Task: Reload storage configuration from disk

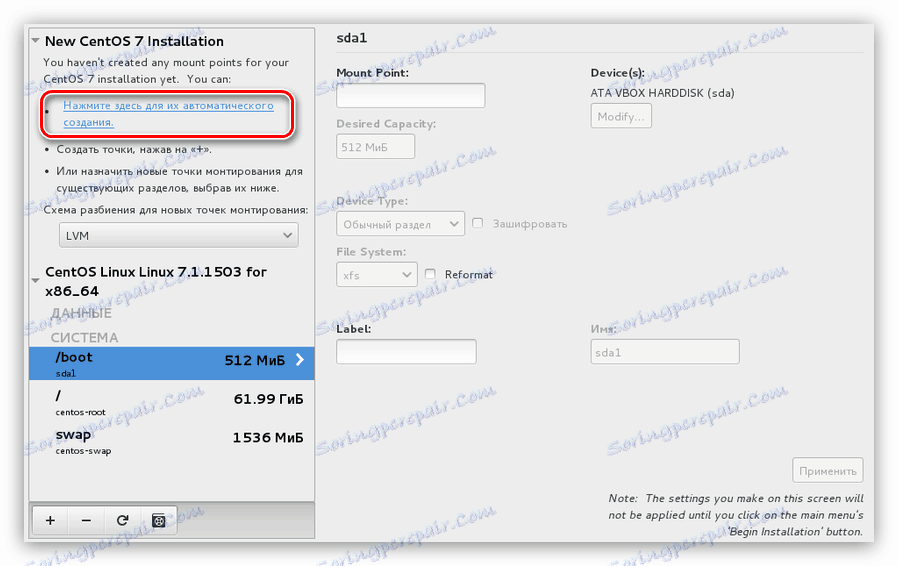Action: [x=122, y=520]
